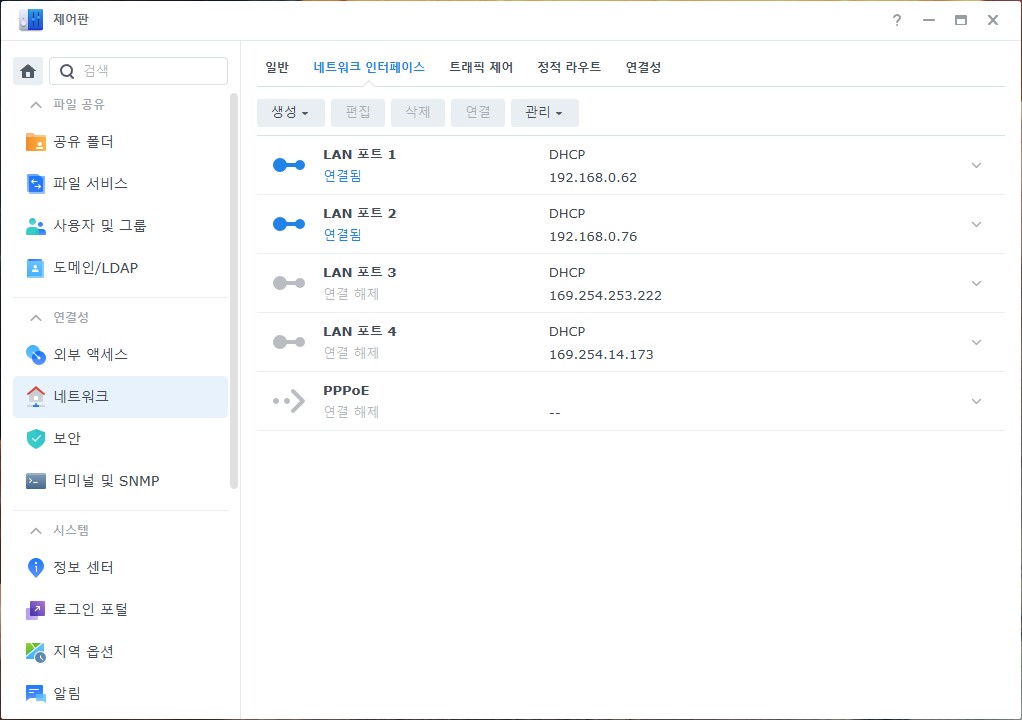This screenshot has height=720, width=1022.
Task: Click the IP address 192.168.0.62
Action: (x=593, y=177)
